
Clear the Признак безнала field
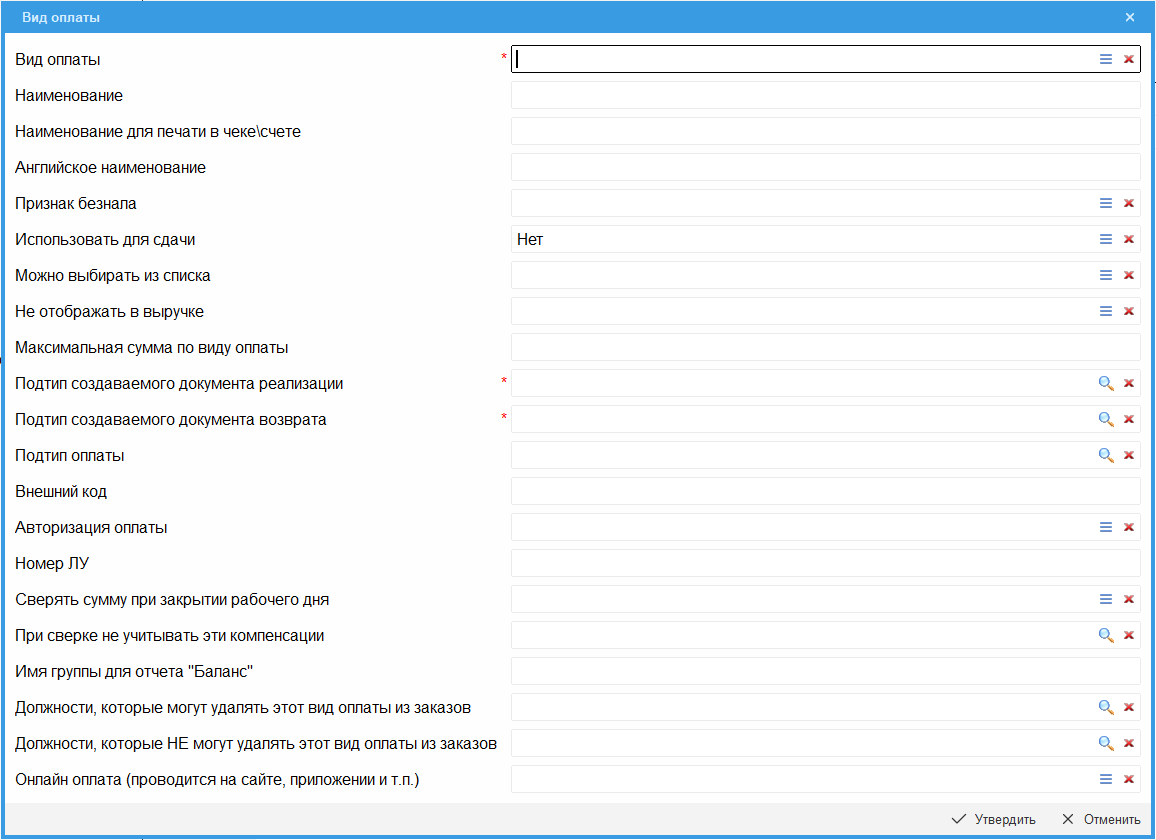pos(1129,203)
